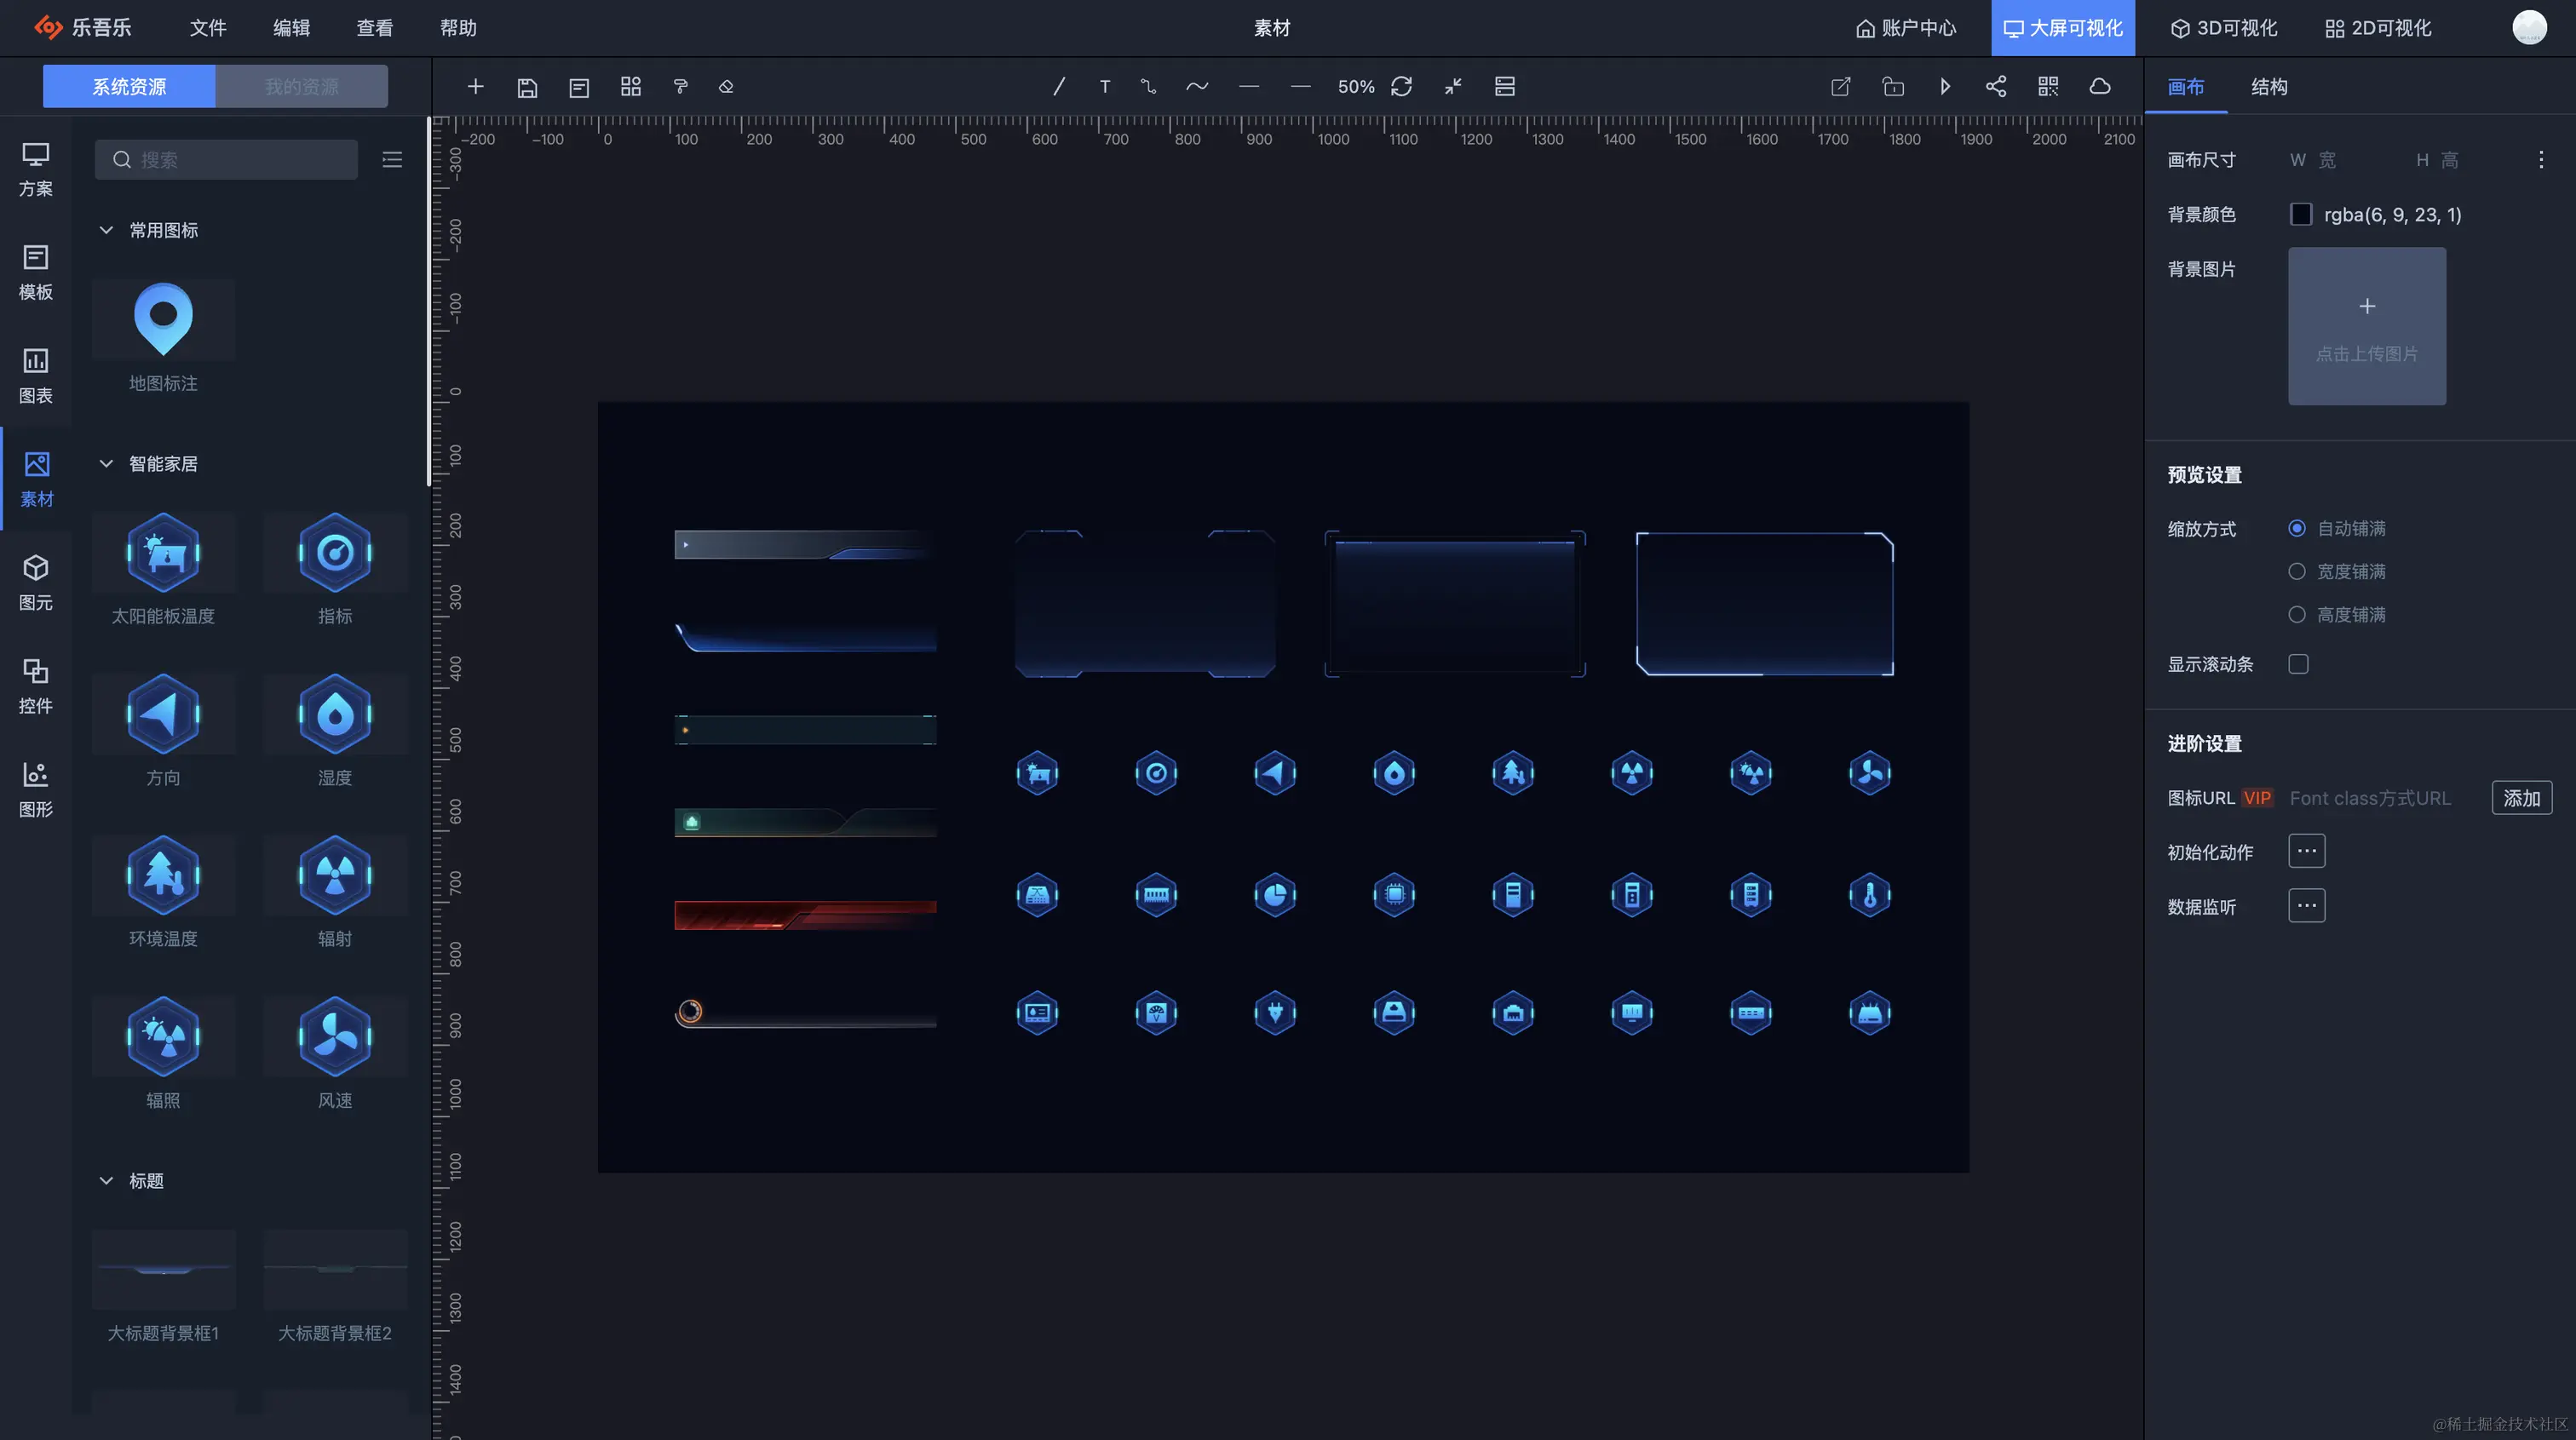Collapse the 标题 section
Screen dimensions: 2576x1440
(x=106, y=1181)
